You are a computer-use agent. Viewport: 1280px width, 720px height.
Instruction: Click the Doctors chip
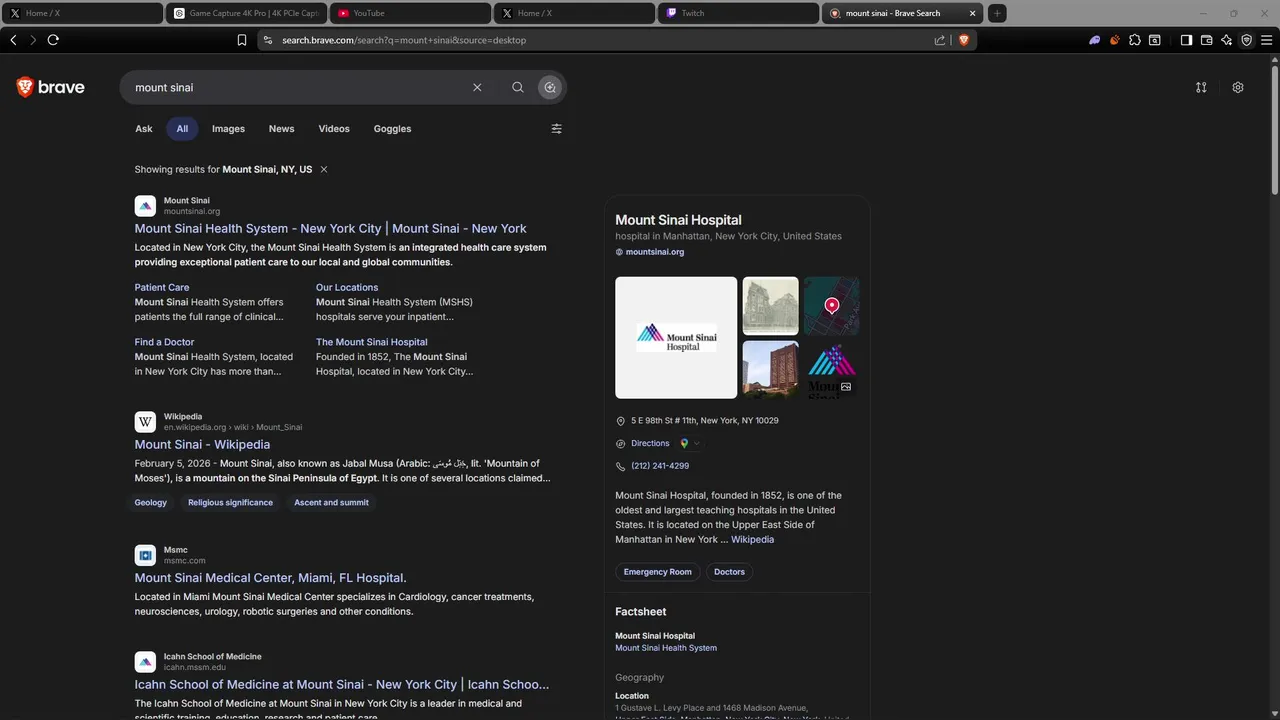729,572
